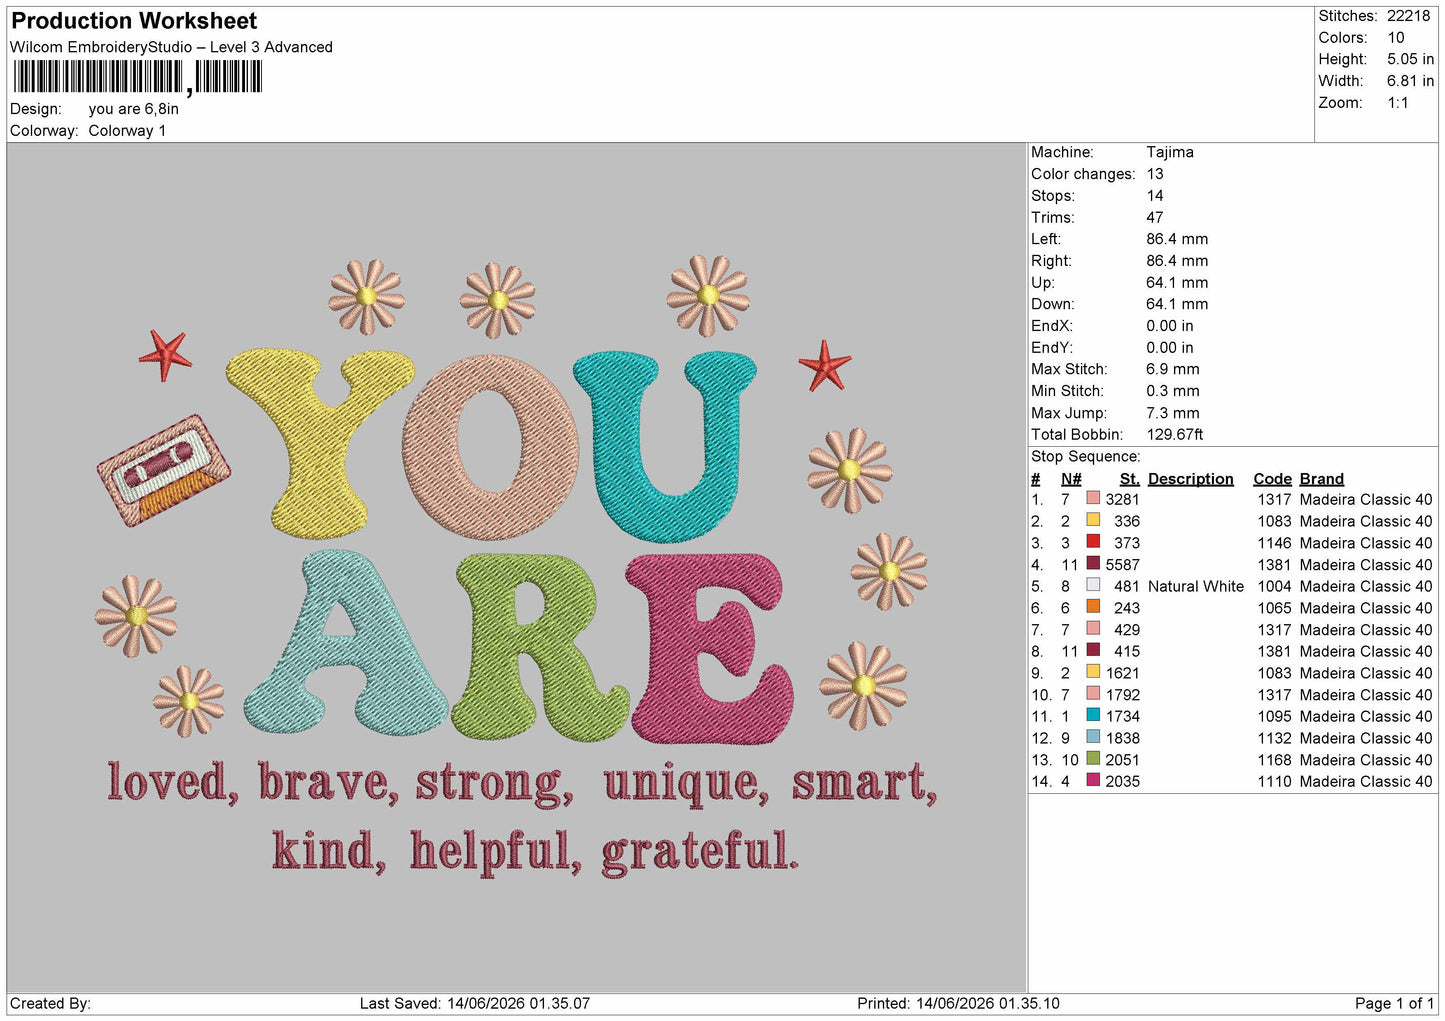Select thread code '1168'

1274,759
